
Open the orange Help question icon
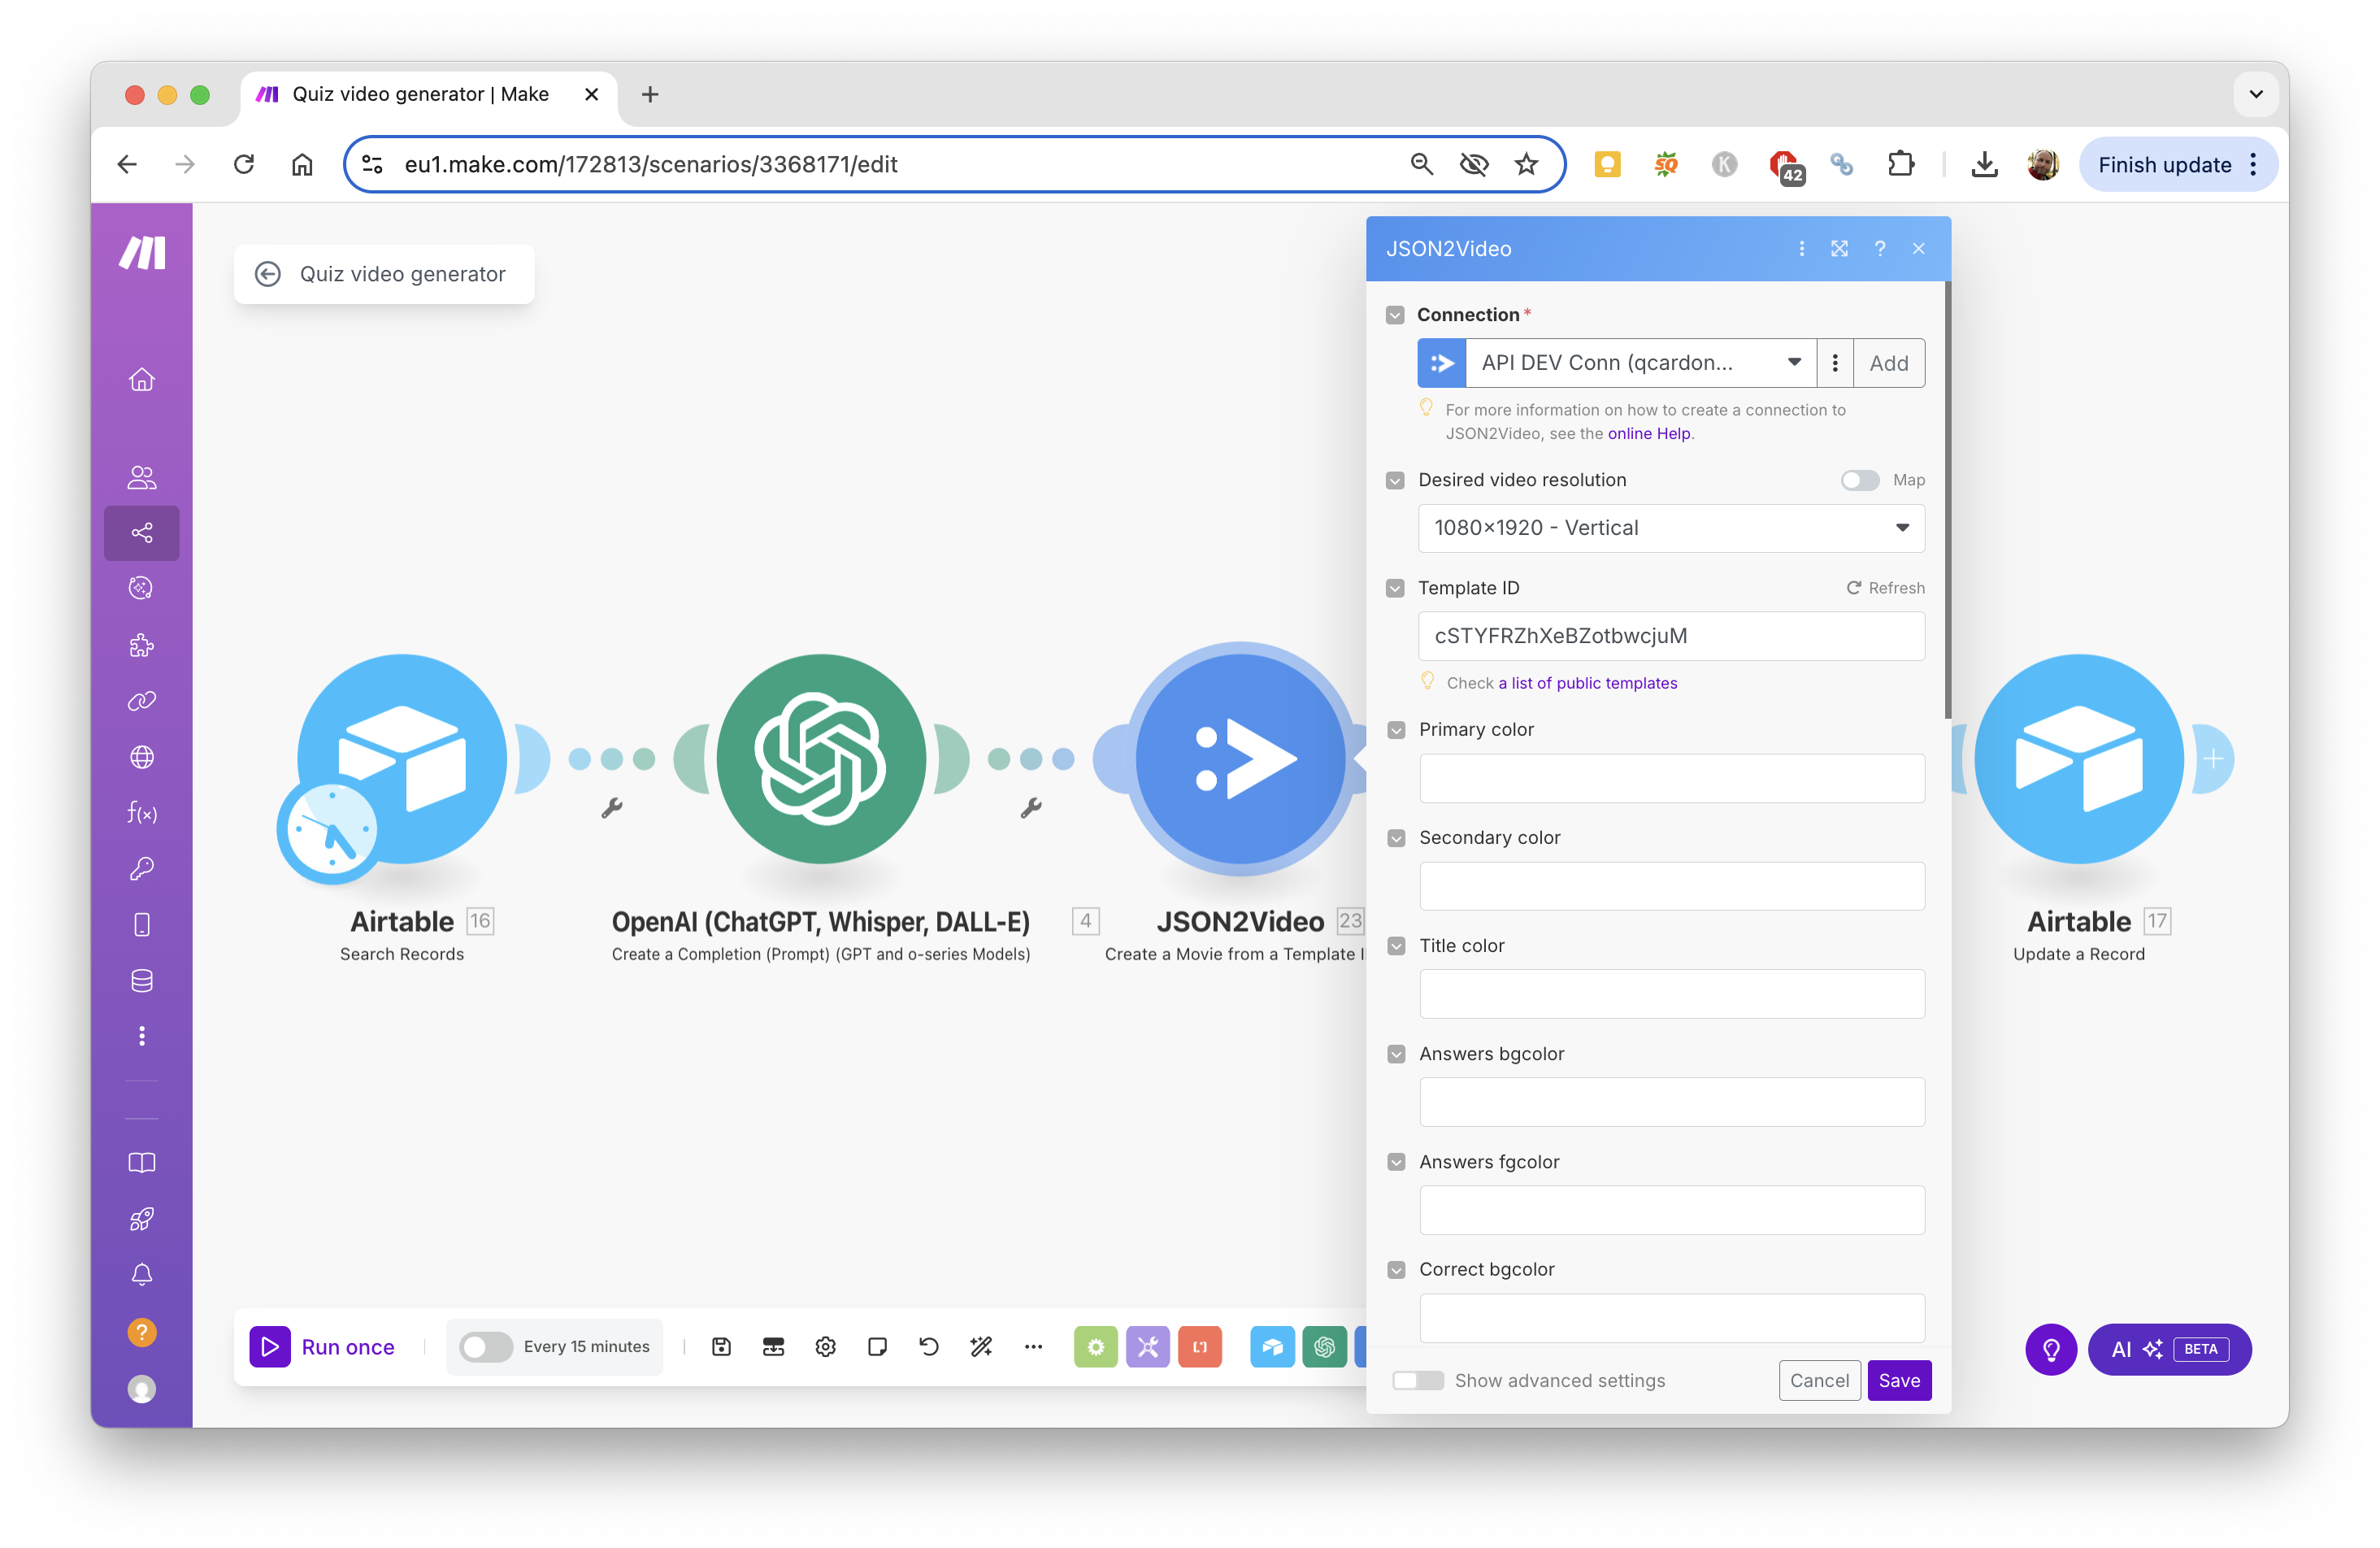142,1332
